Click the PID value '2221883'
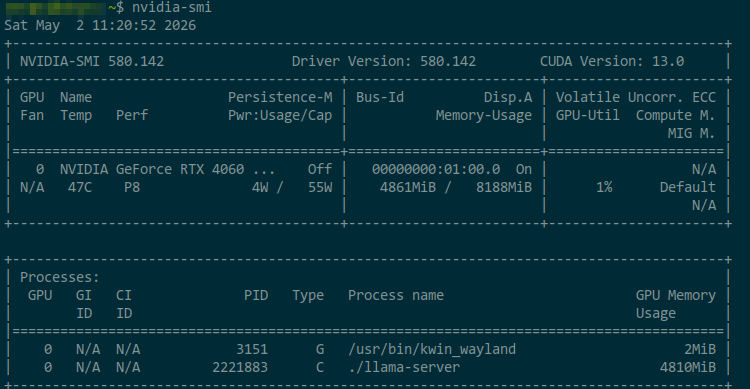The width and height of the screenshot is (750, 389). pos(240,367)
